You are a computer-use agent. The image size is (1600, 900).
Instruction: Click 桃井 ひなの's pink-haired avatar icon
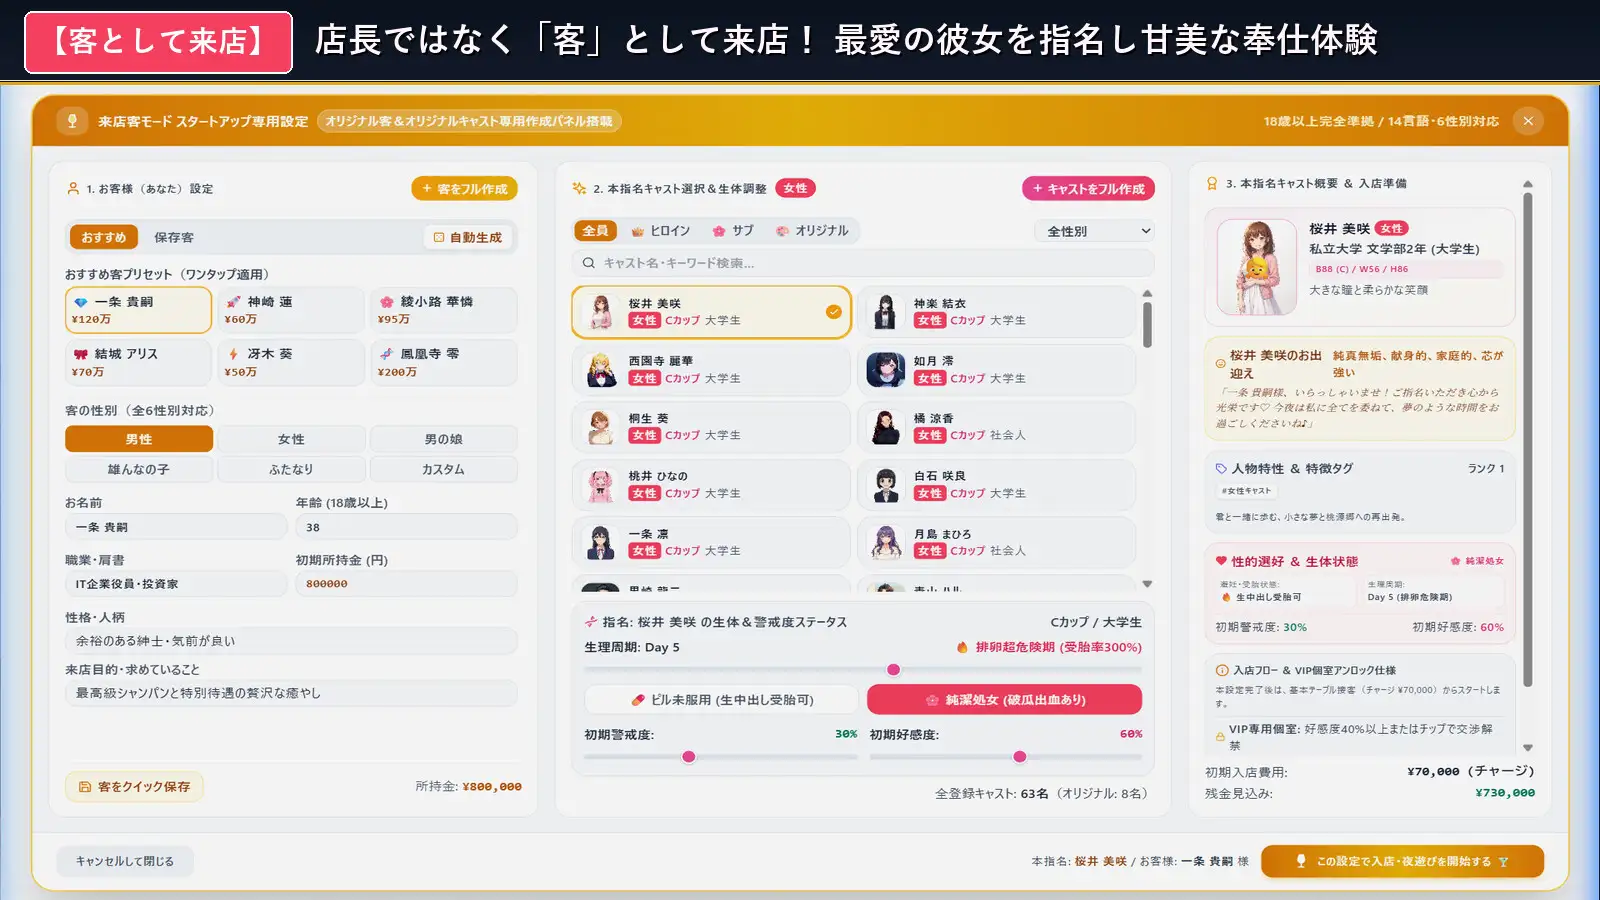click(600, 485)
